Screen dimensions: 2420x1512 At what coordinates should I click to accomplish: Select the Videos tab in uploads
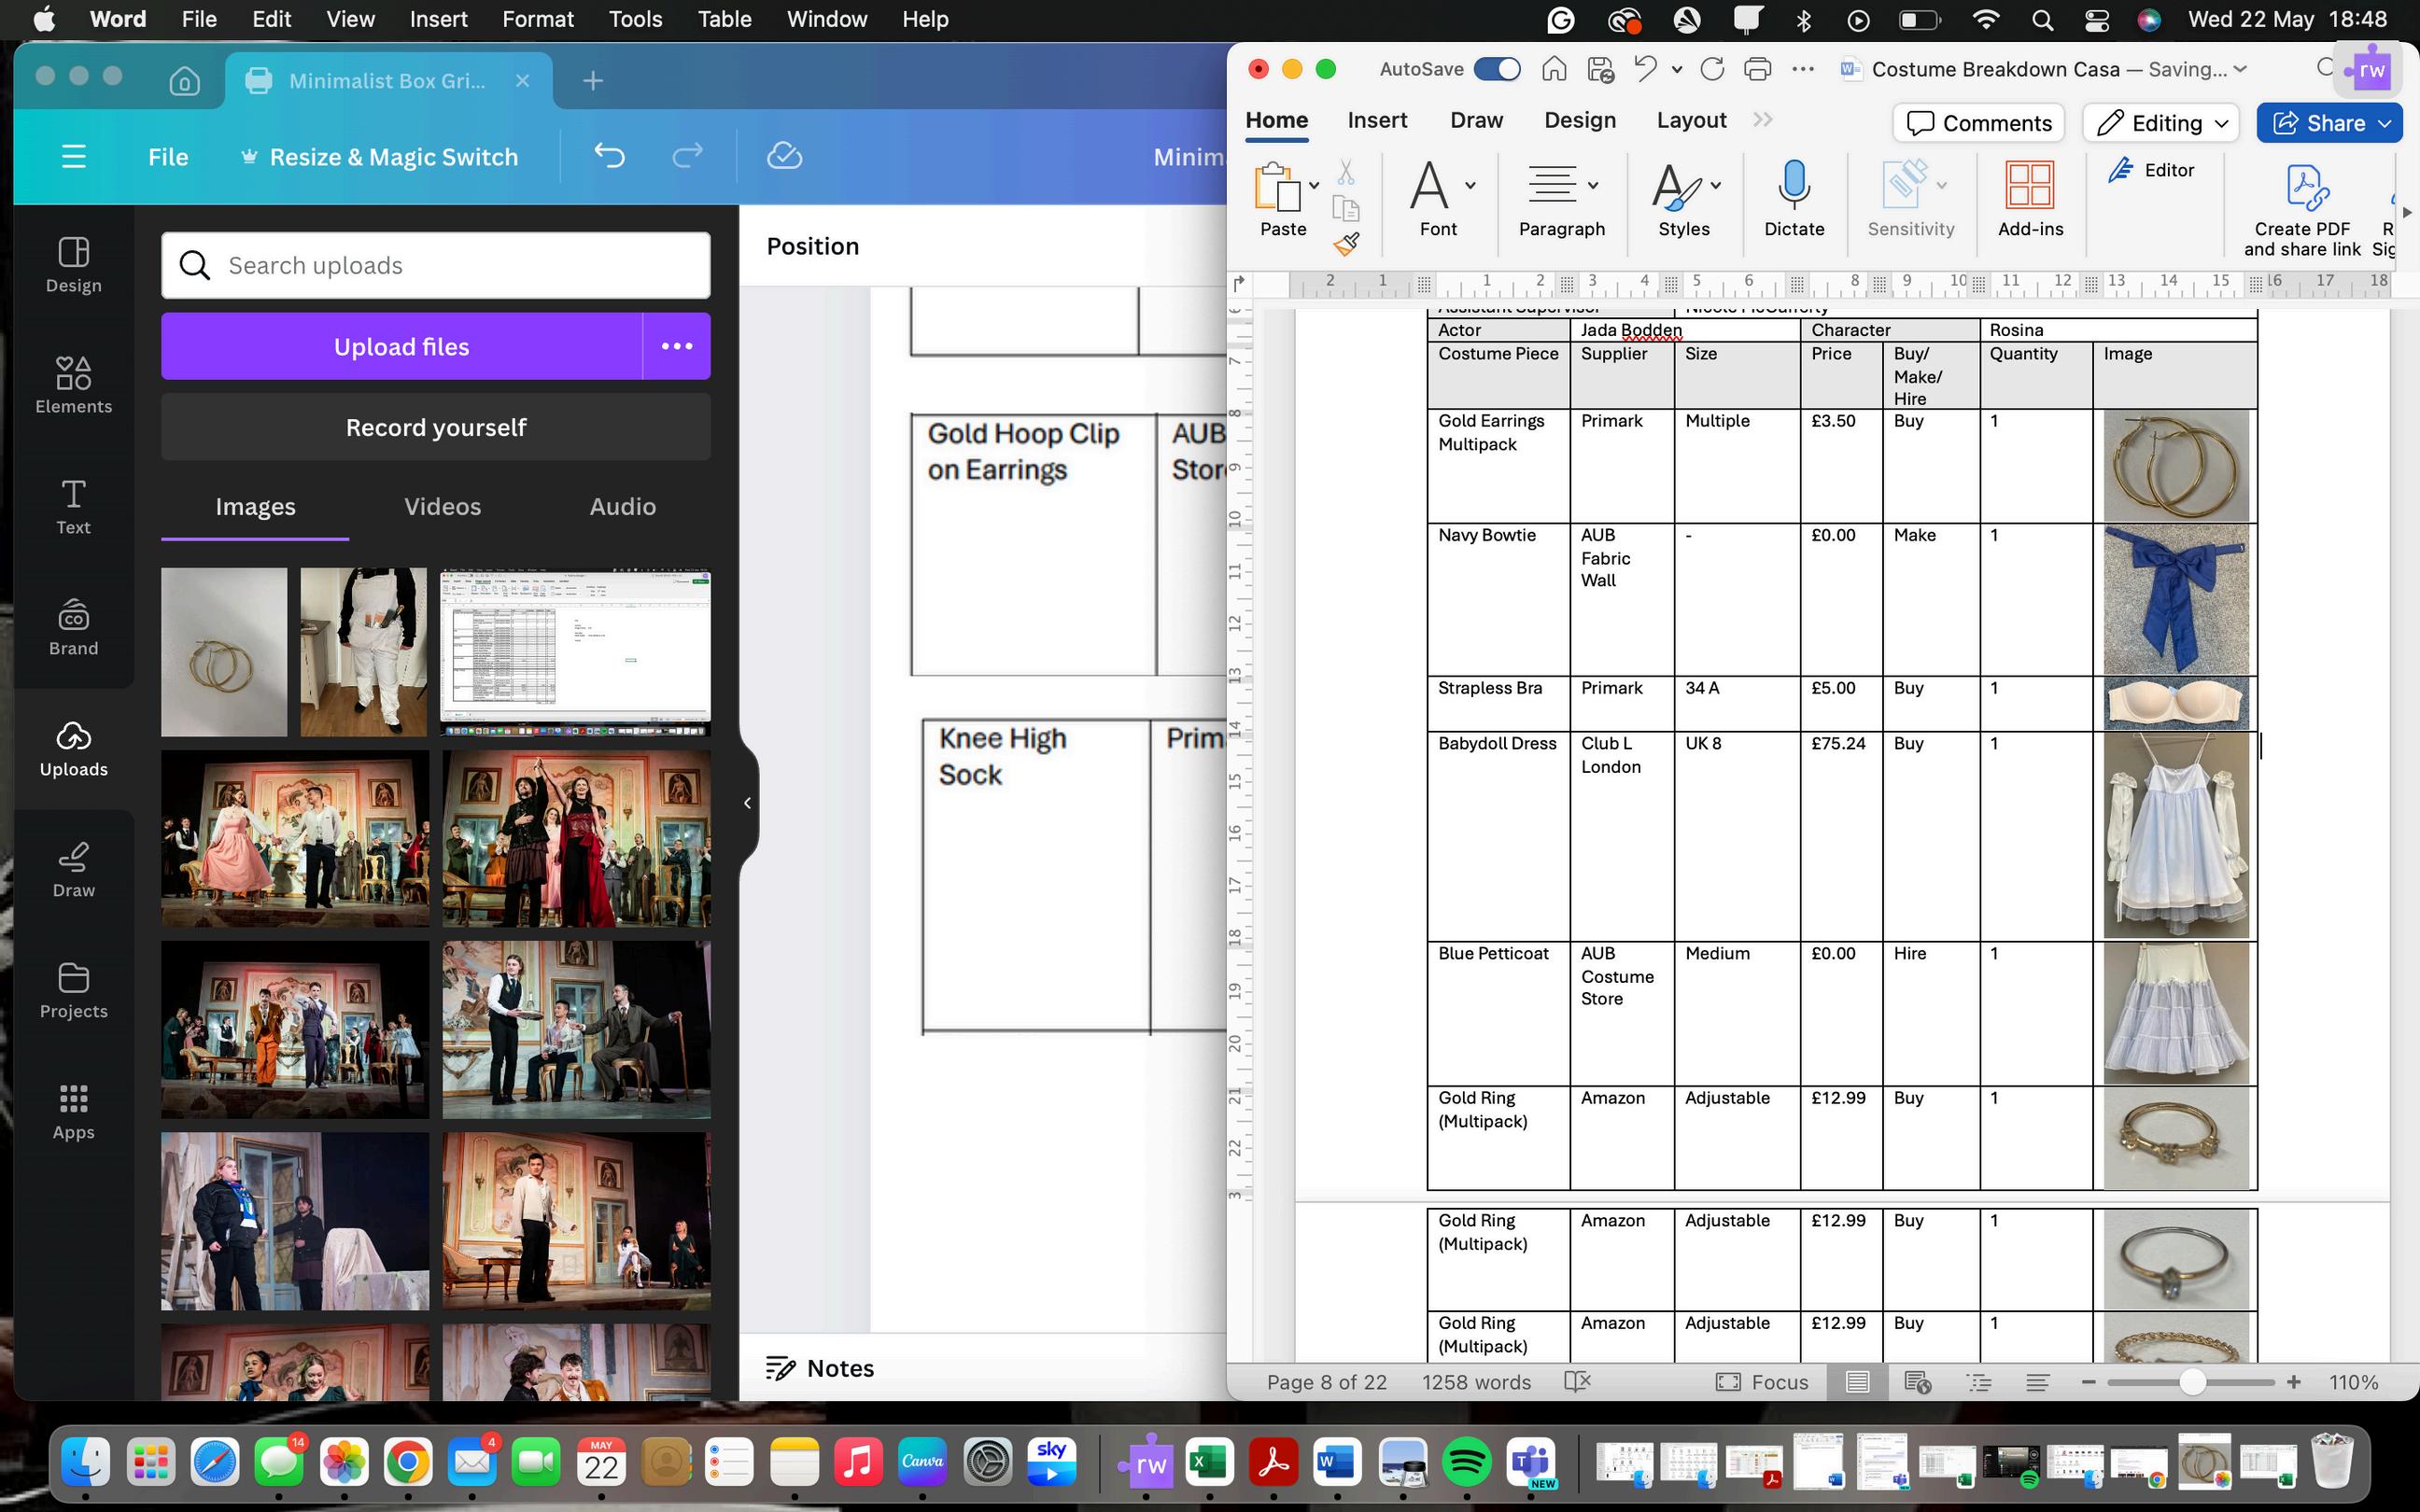click(442, 507)
